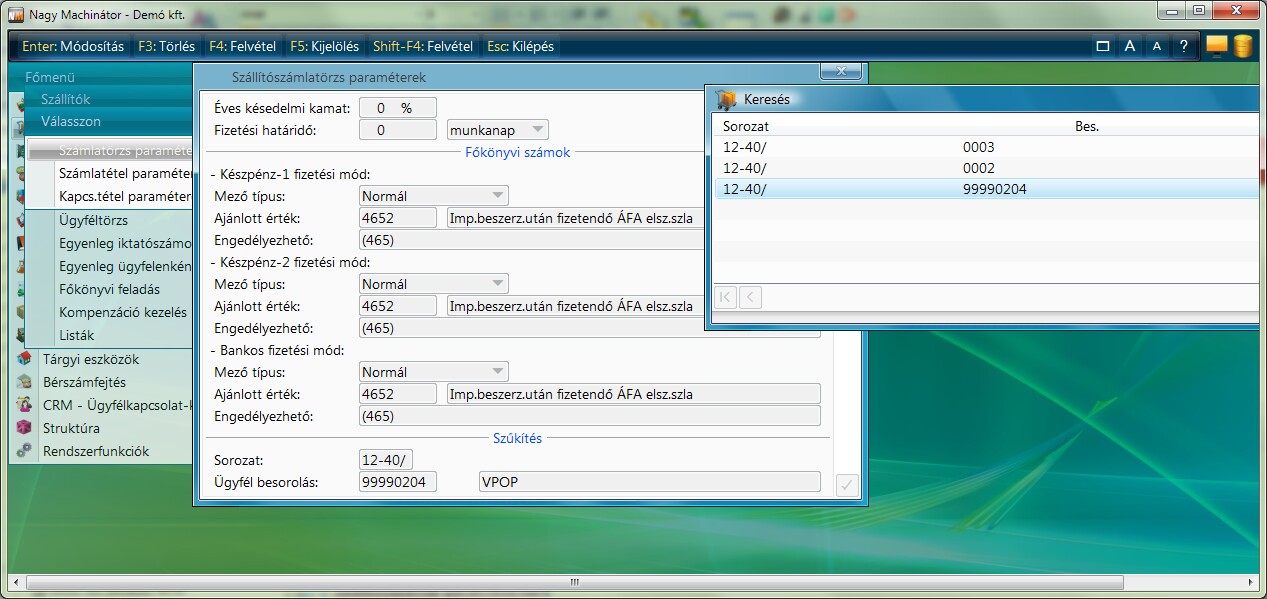Click the Bérszámfejtés icon in the main menu
This screenshot has height=599, width=1267.
coord(24,382)
